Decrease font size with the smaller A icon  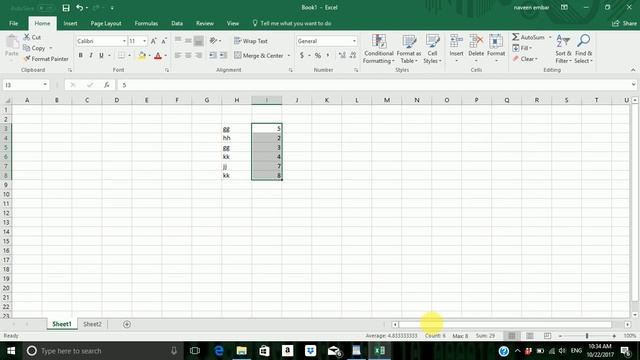164,41
